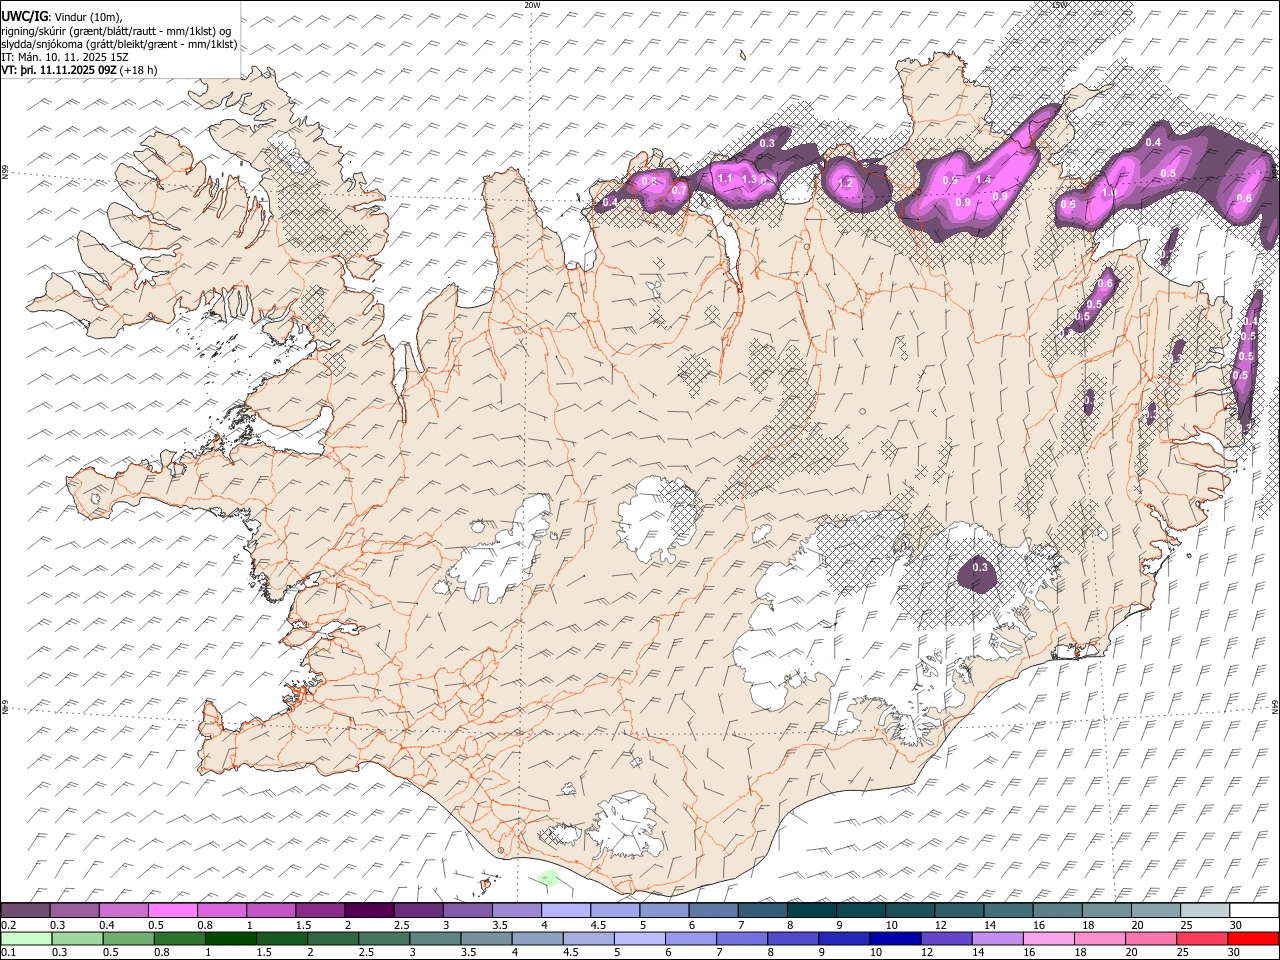Image resolution: width=1280 pixels, height=960 pixels.
Task: Click the small green rain patch off south coast
Action: pos(548,877)
